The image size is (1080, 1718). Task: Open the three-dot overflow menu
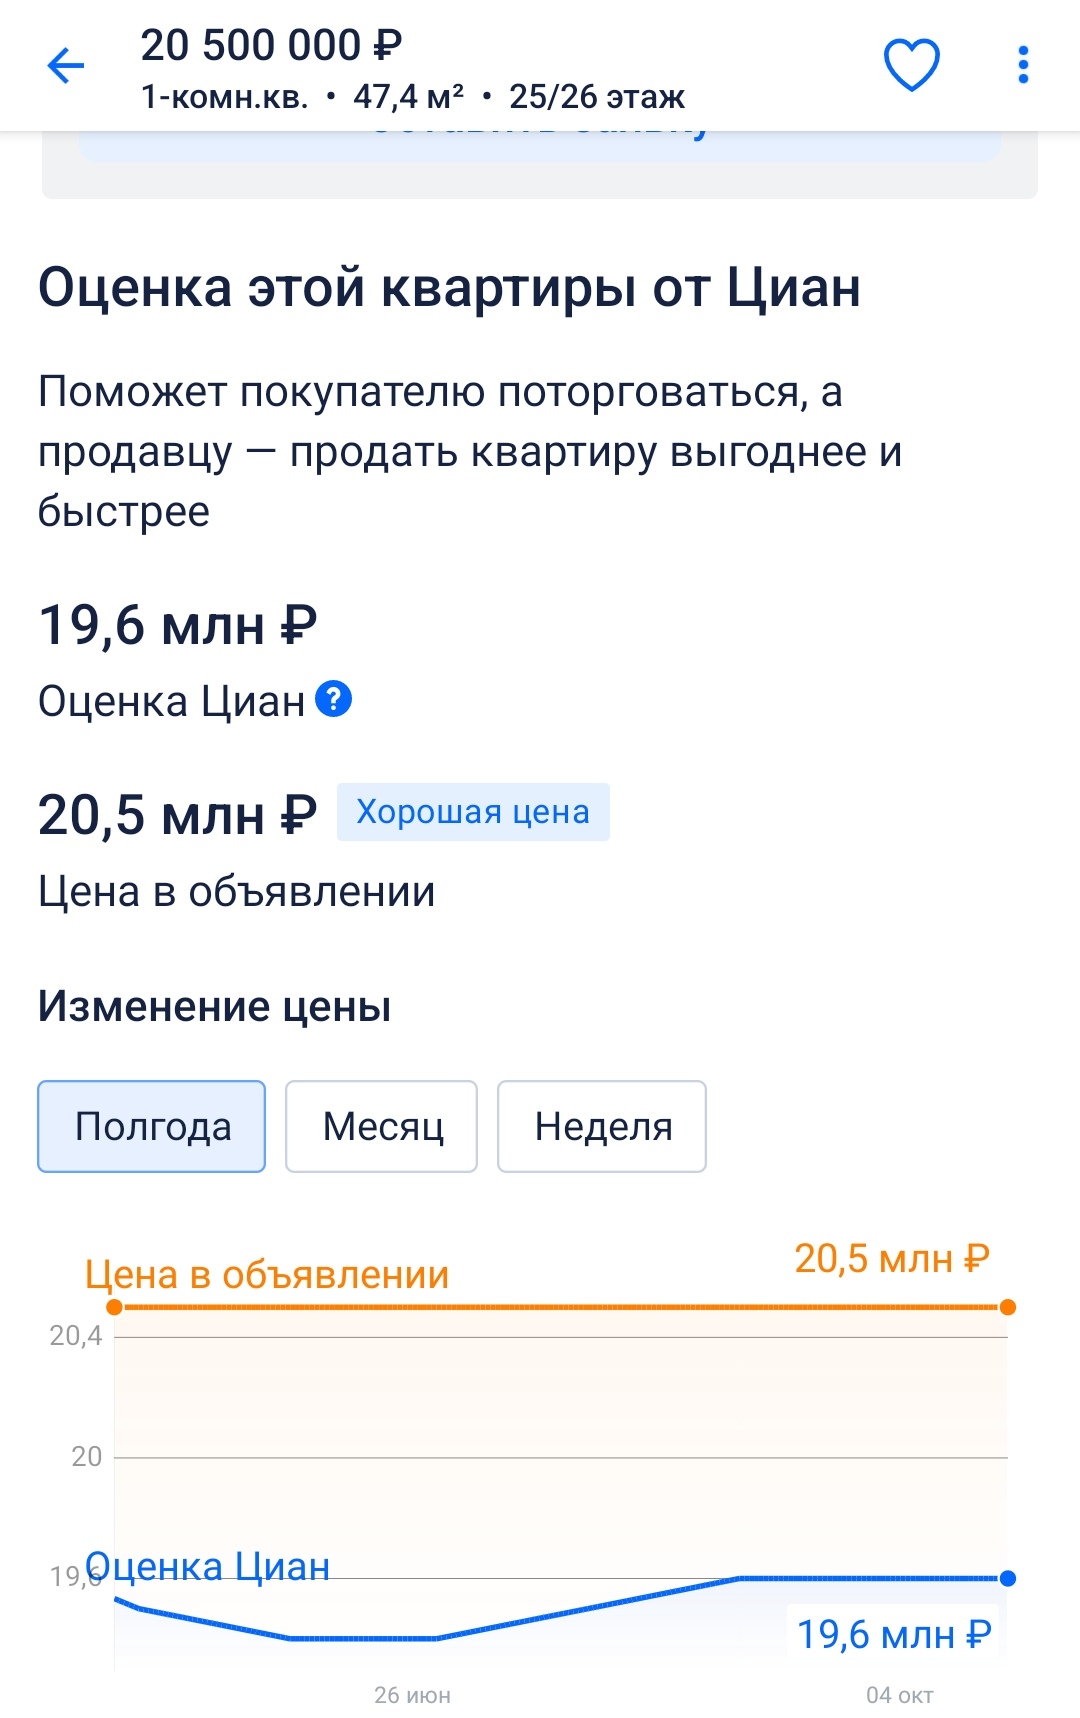click(x=1022, y=65)
